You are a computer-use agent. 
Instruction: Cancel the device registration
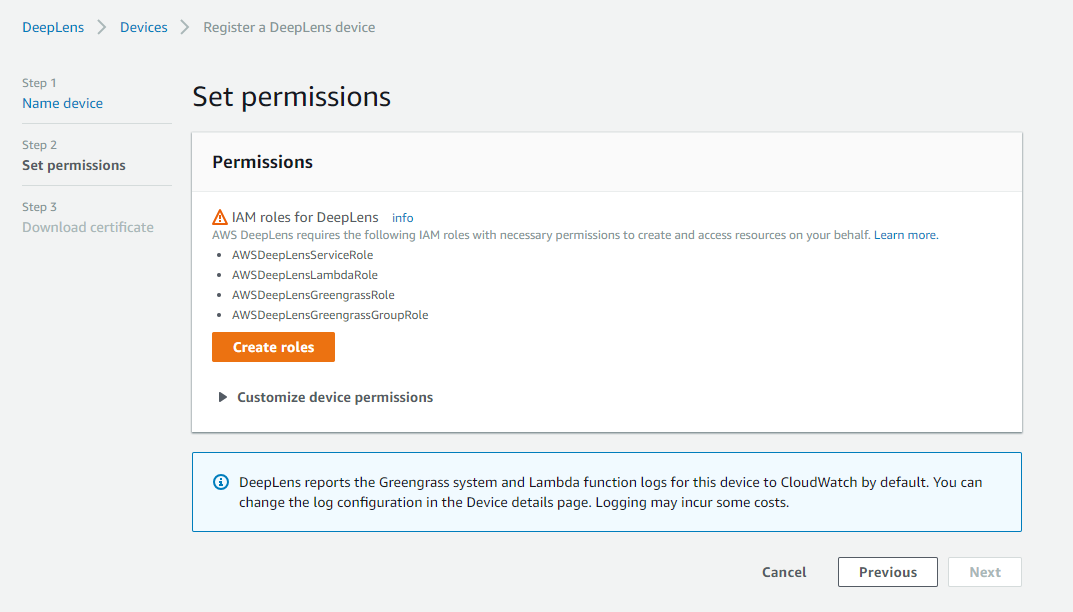tap(784, 572)
